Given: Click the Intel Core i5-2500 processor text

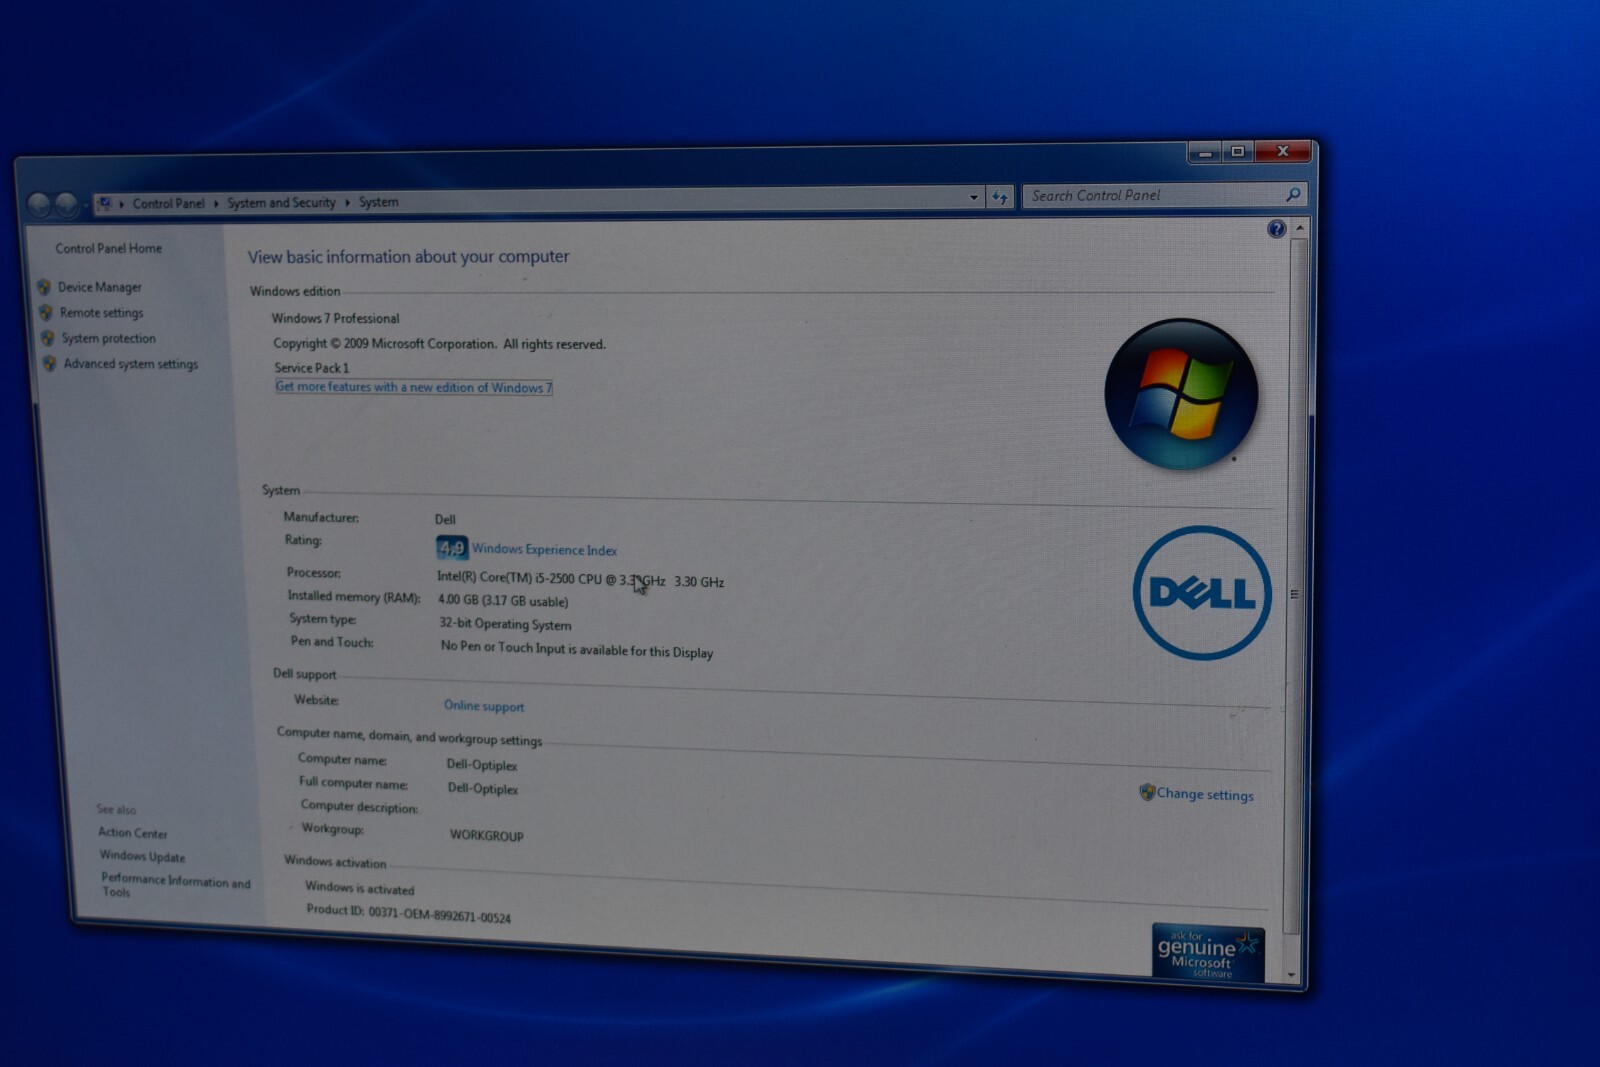Looking at the screenshot, I should [x=580, y=579].
